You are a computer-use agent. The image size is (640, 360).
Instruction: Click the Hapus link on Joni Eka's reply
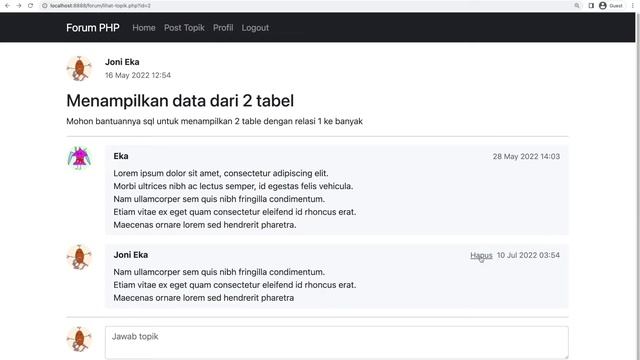click(481, 256)
